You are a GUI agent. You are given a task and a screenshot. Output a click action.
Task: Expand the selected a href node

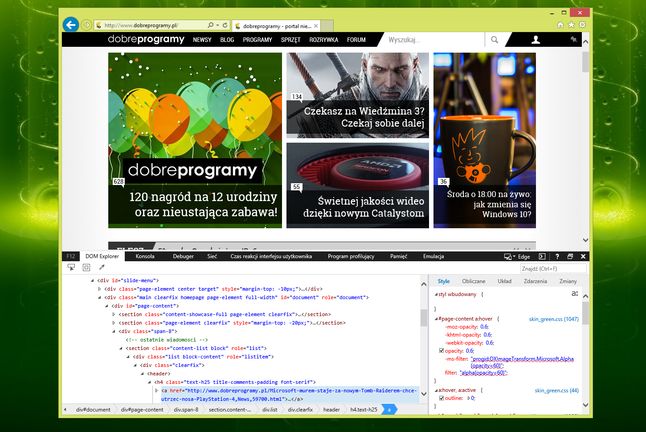[157, 390]
